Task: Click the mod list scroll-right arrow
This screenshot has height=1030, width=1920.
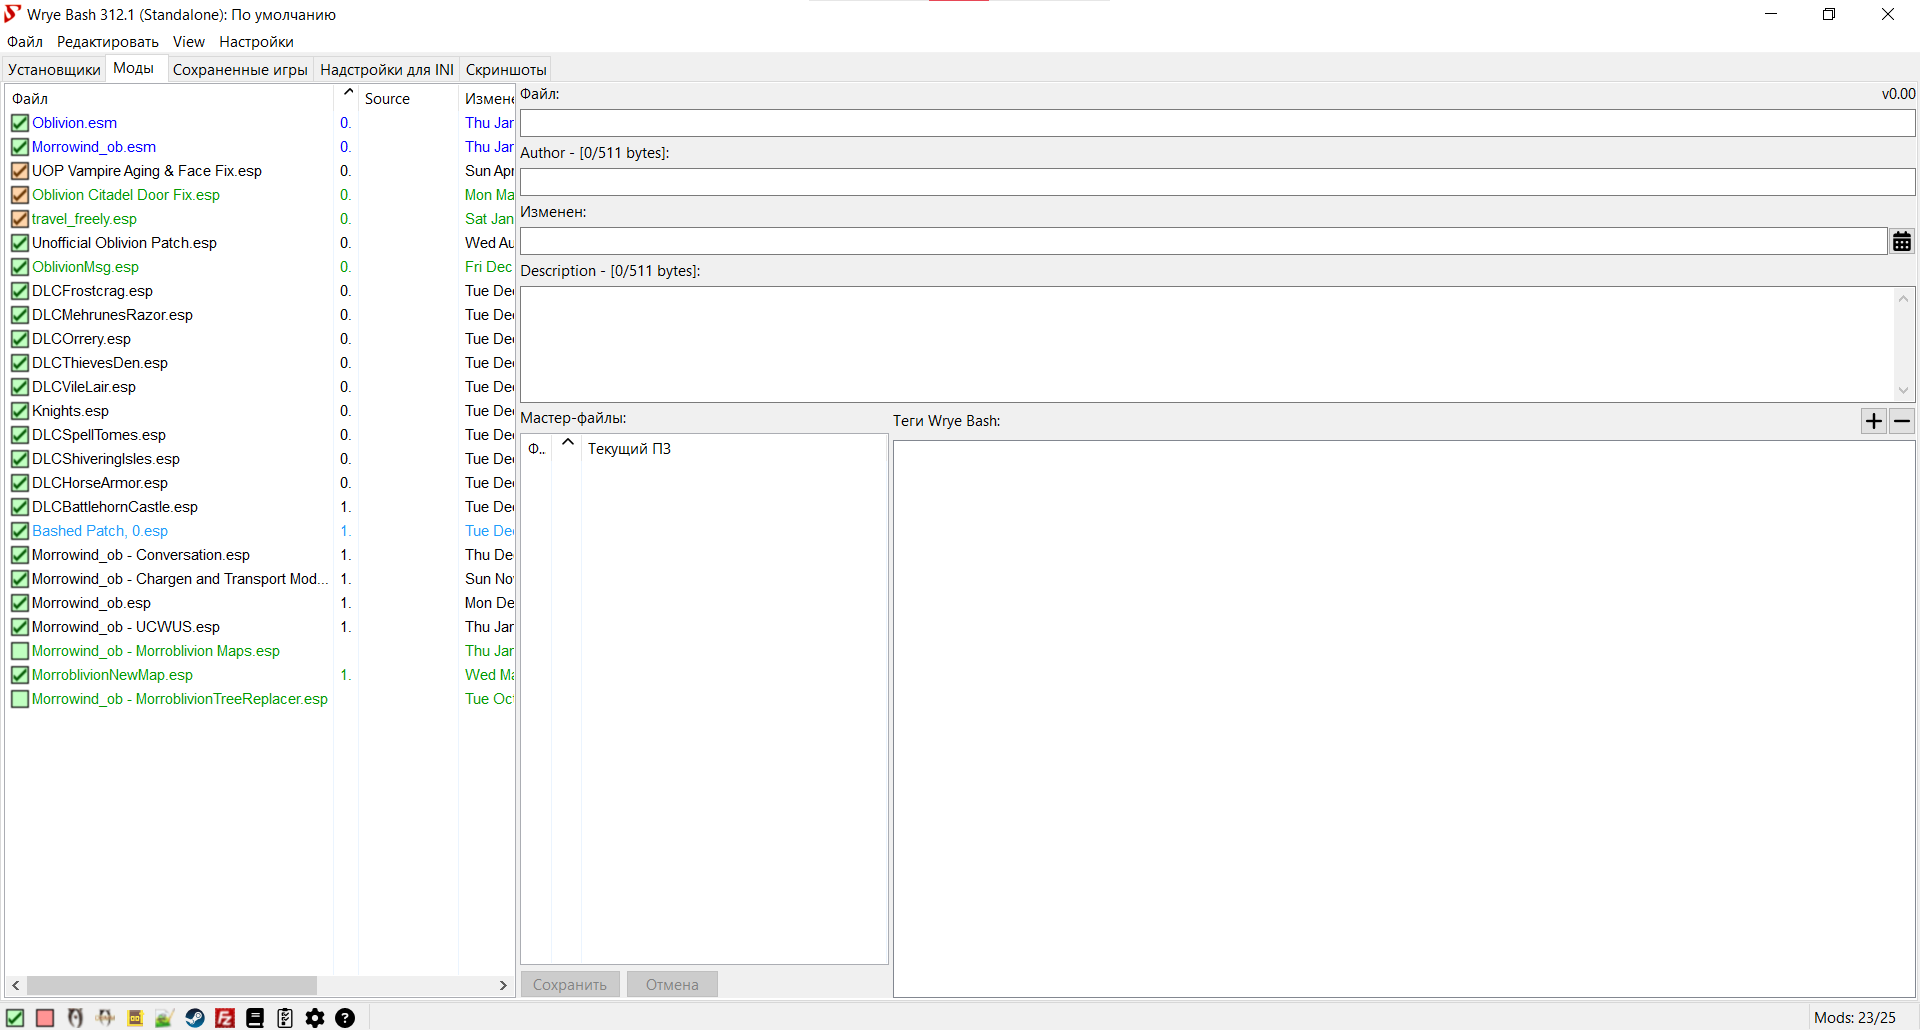Action: tap(503, 986)
